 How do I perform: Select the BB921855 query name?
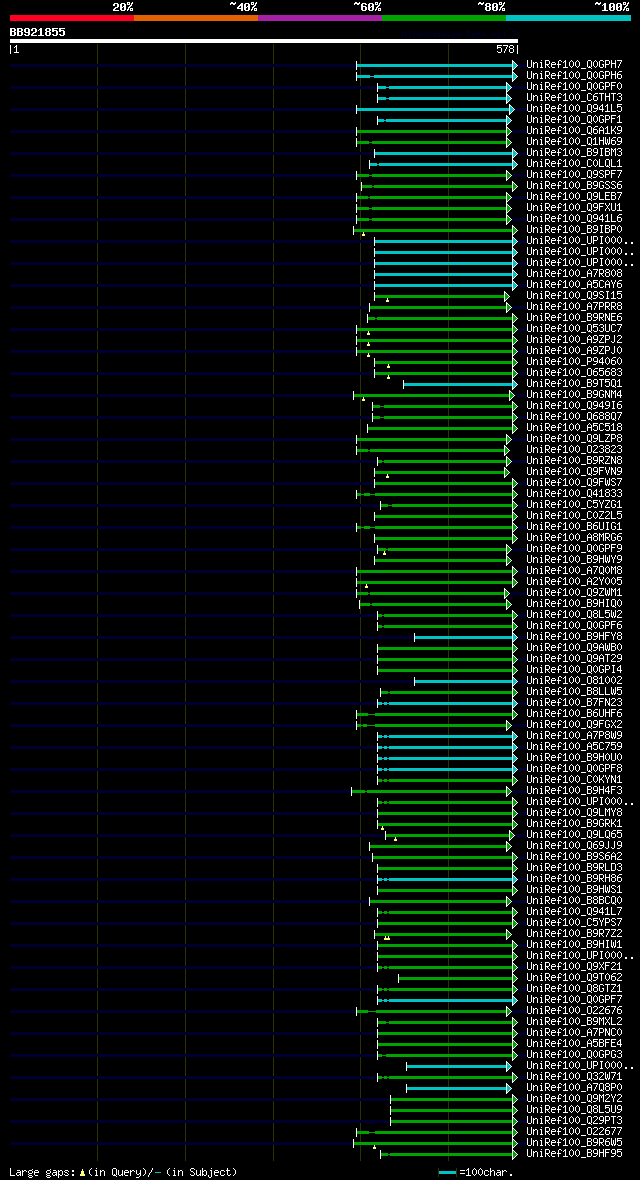(x=38, y=32)
